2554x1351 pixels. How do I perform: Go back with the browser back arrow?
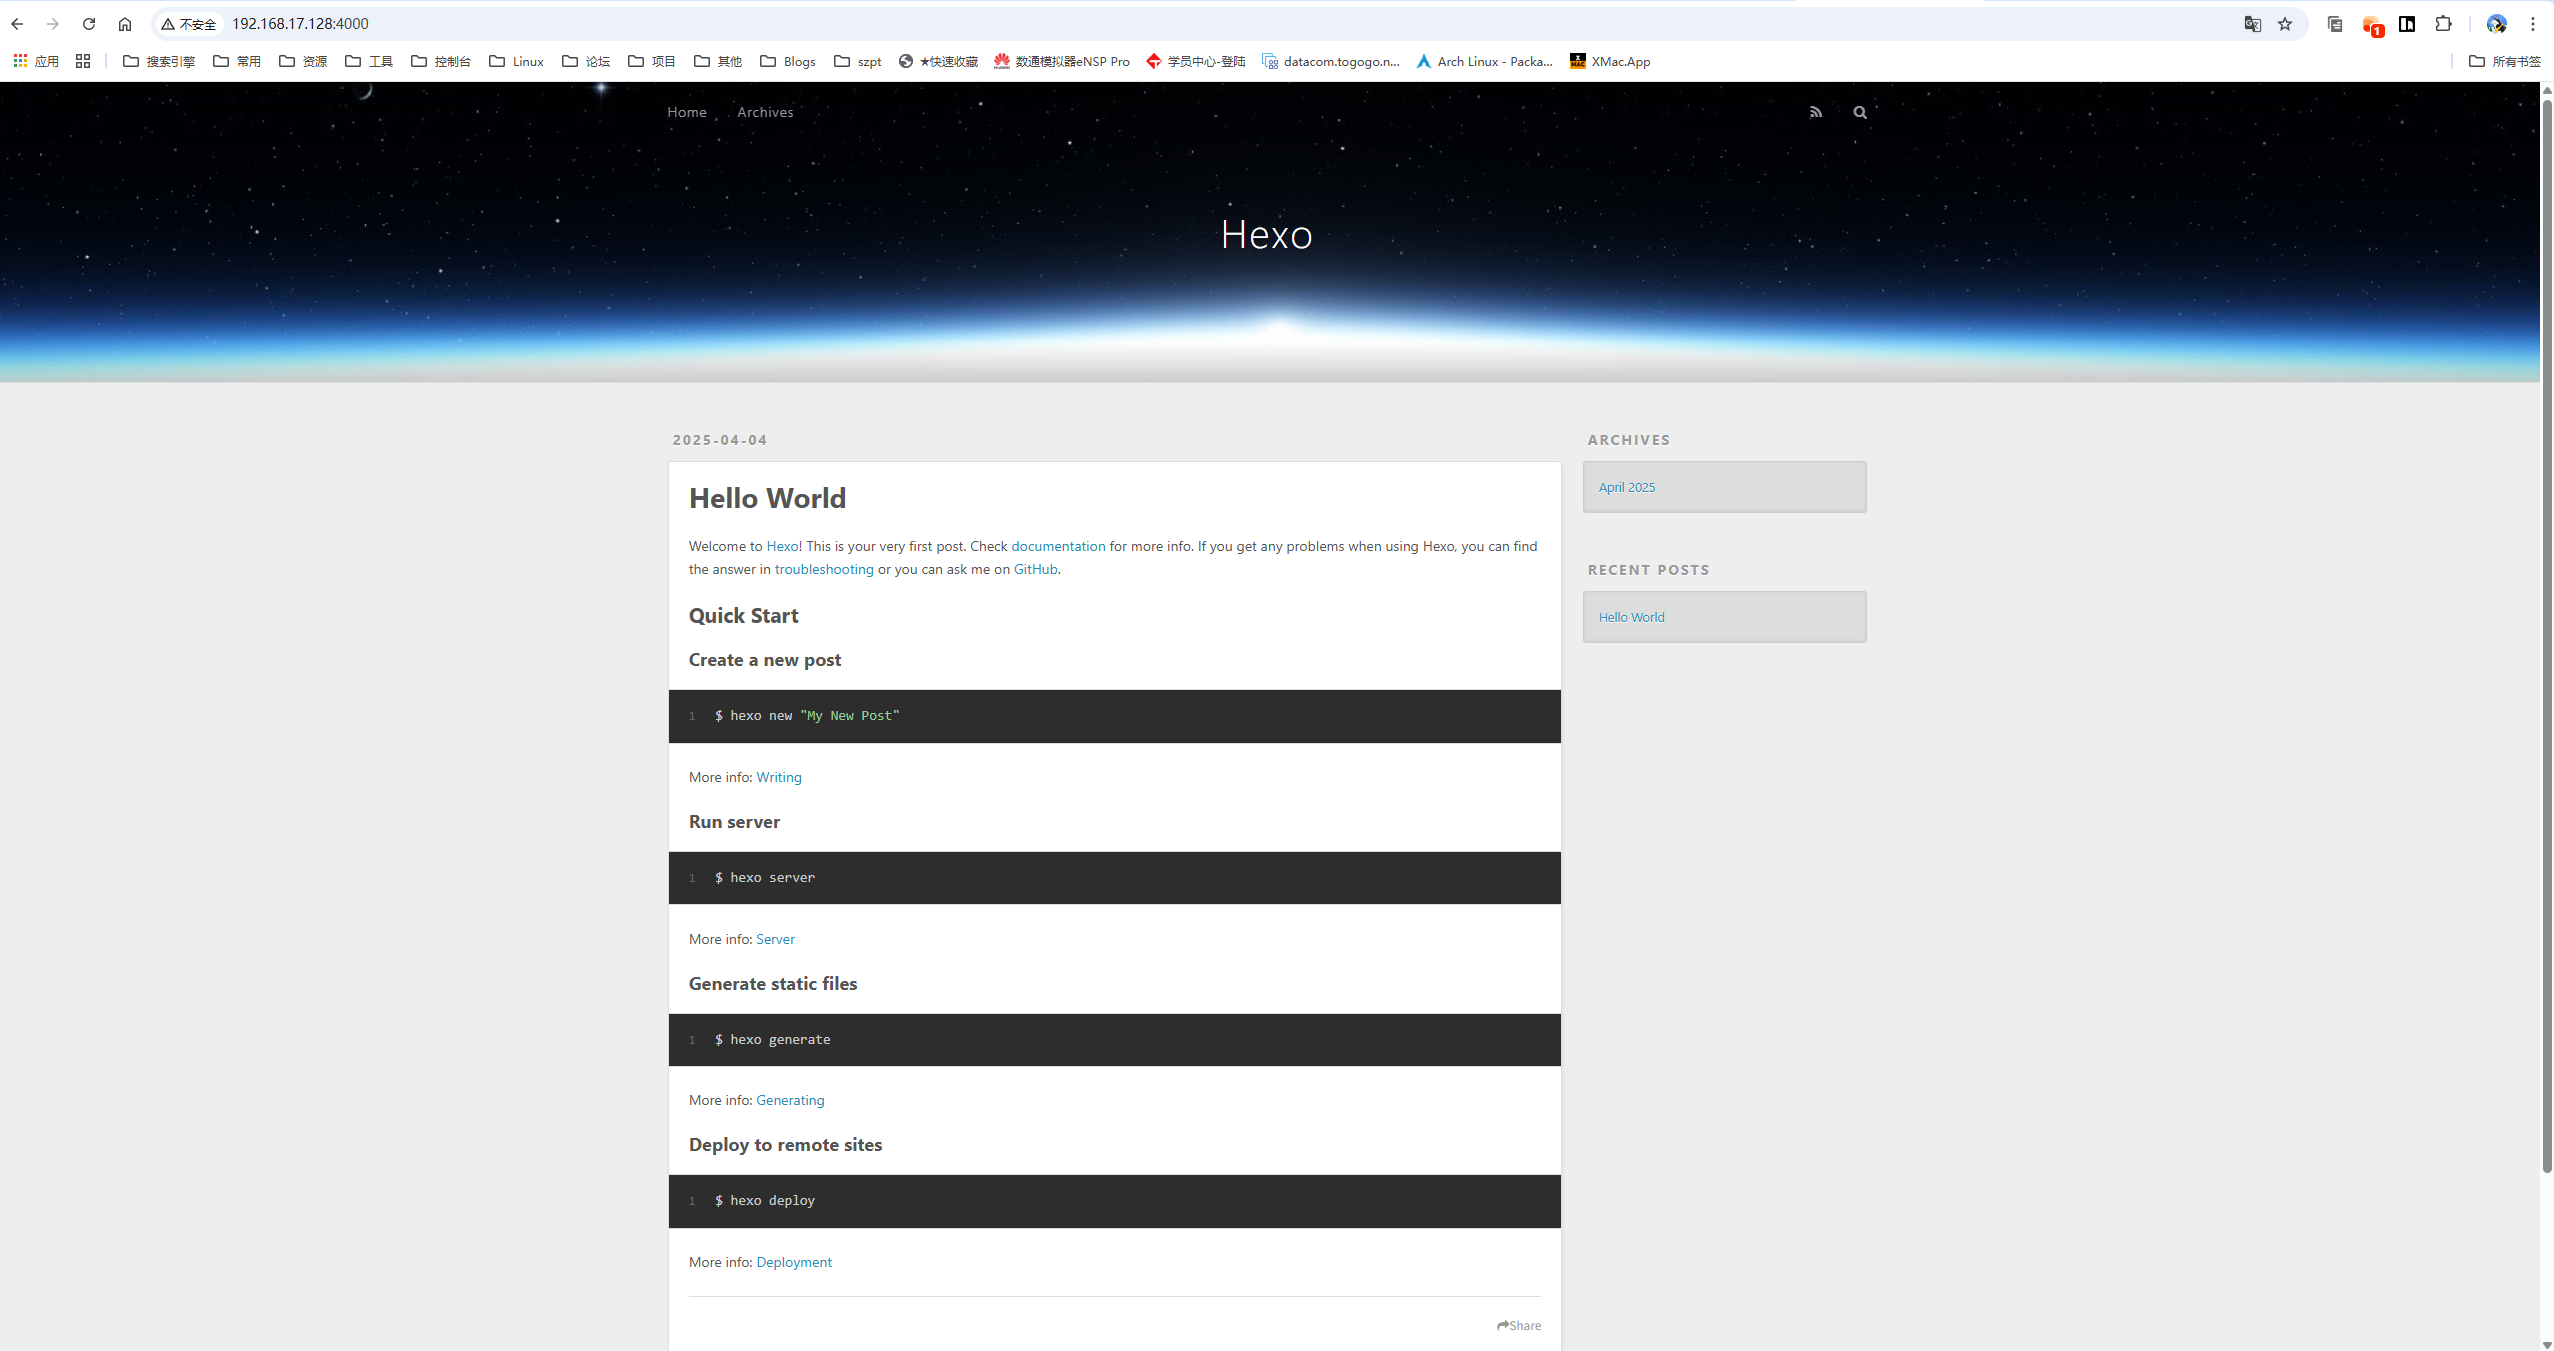[17, 24]
